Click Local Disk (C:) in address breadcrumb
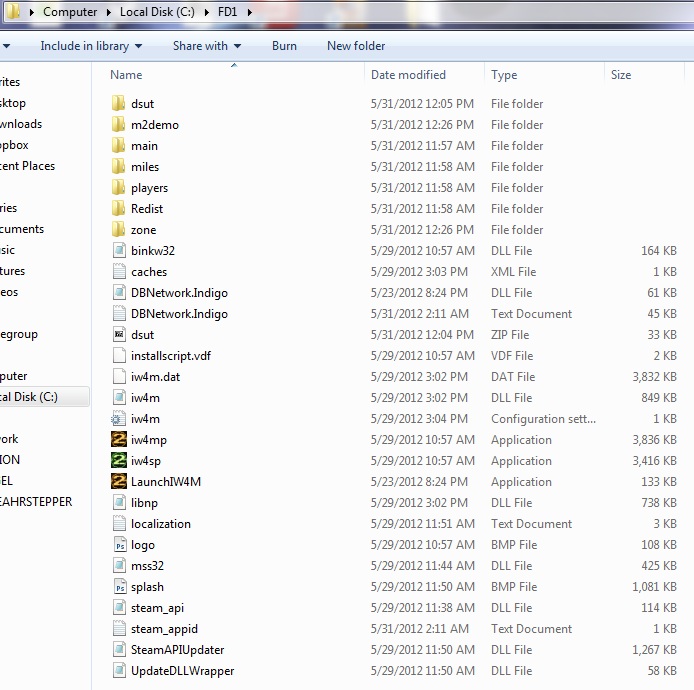 (x=157, y=12)
